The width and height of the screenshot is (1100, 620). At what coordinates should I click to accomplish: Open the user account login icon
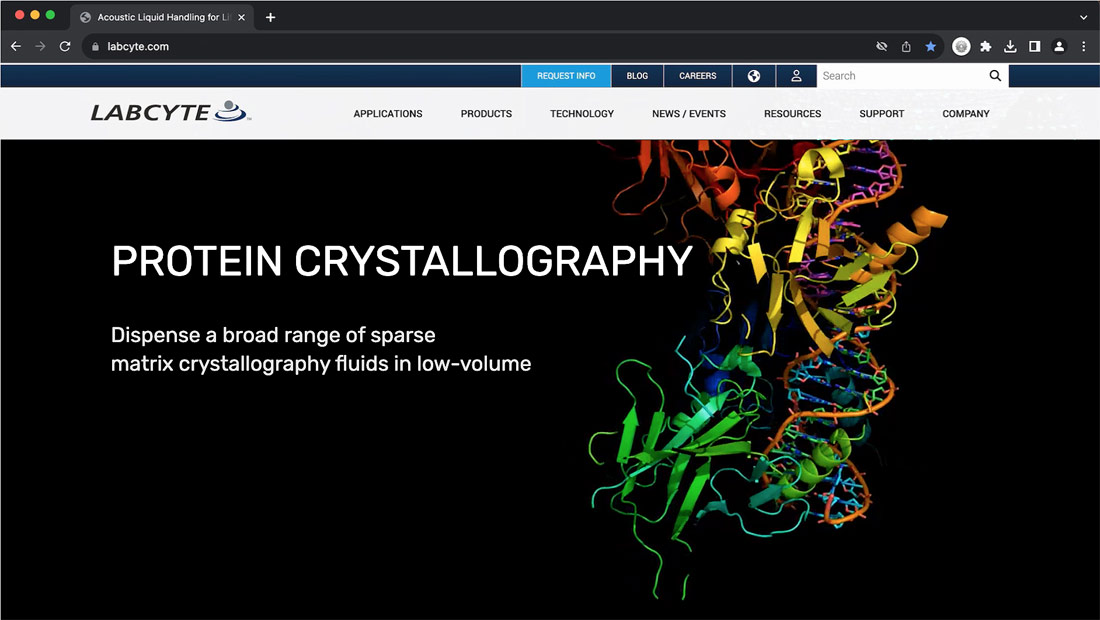point(796,76)
